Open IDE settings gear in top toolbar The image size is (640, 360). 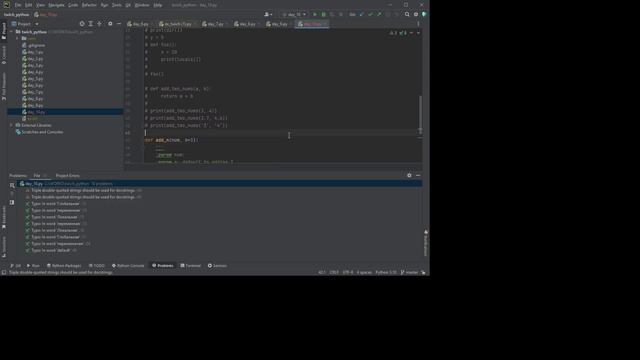[x=416, y=14]
